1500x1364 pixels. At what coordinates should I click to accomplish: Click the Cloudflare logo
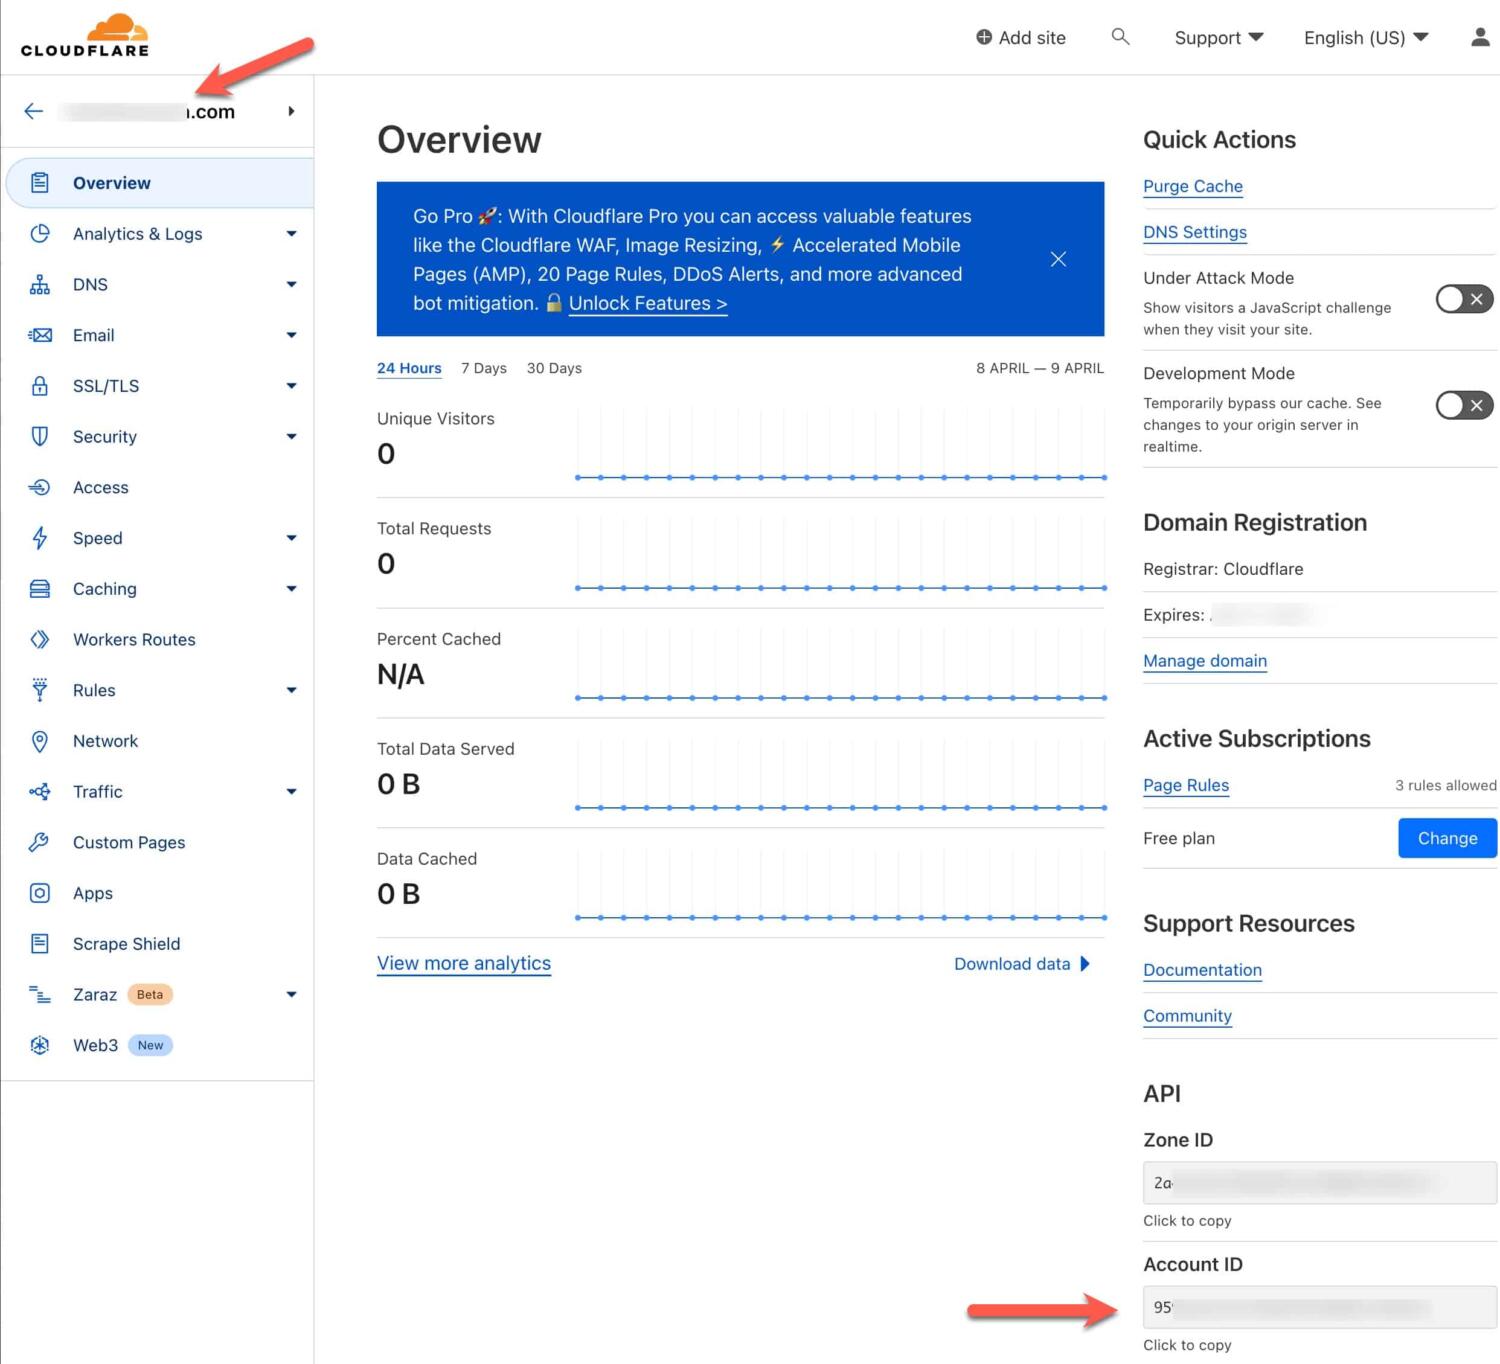84,36
